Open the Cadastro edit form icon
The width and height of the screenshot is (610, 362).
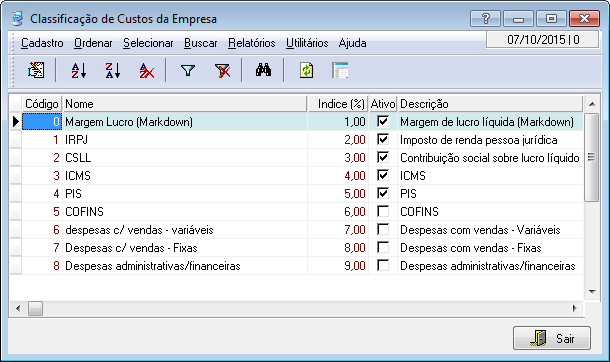coord(36,70)
